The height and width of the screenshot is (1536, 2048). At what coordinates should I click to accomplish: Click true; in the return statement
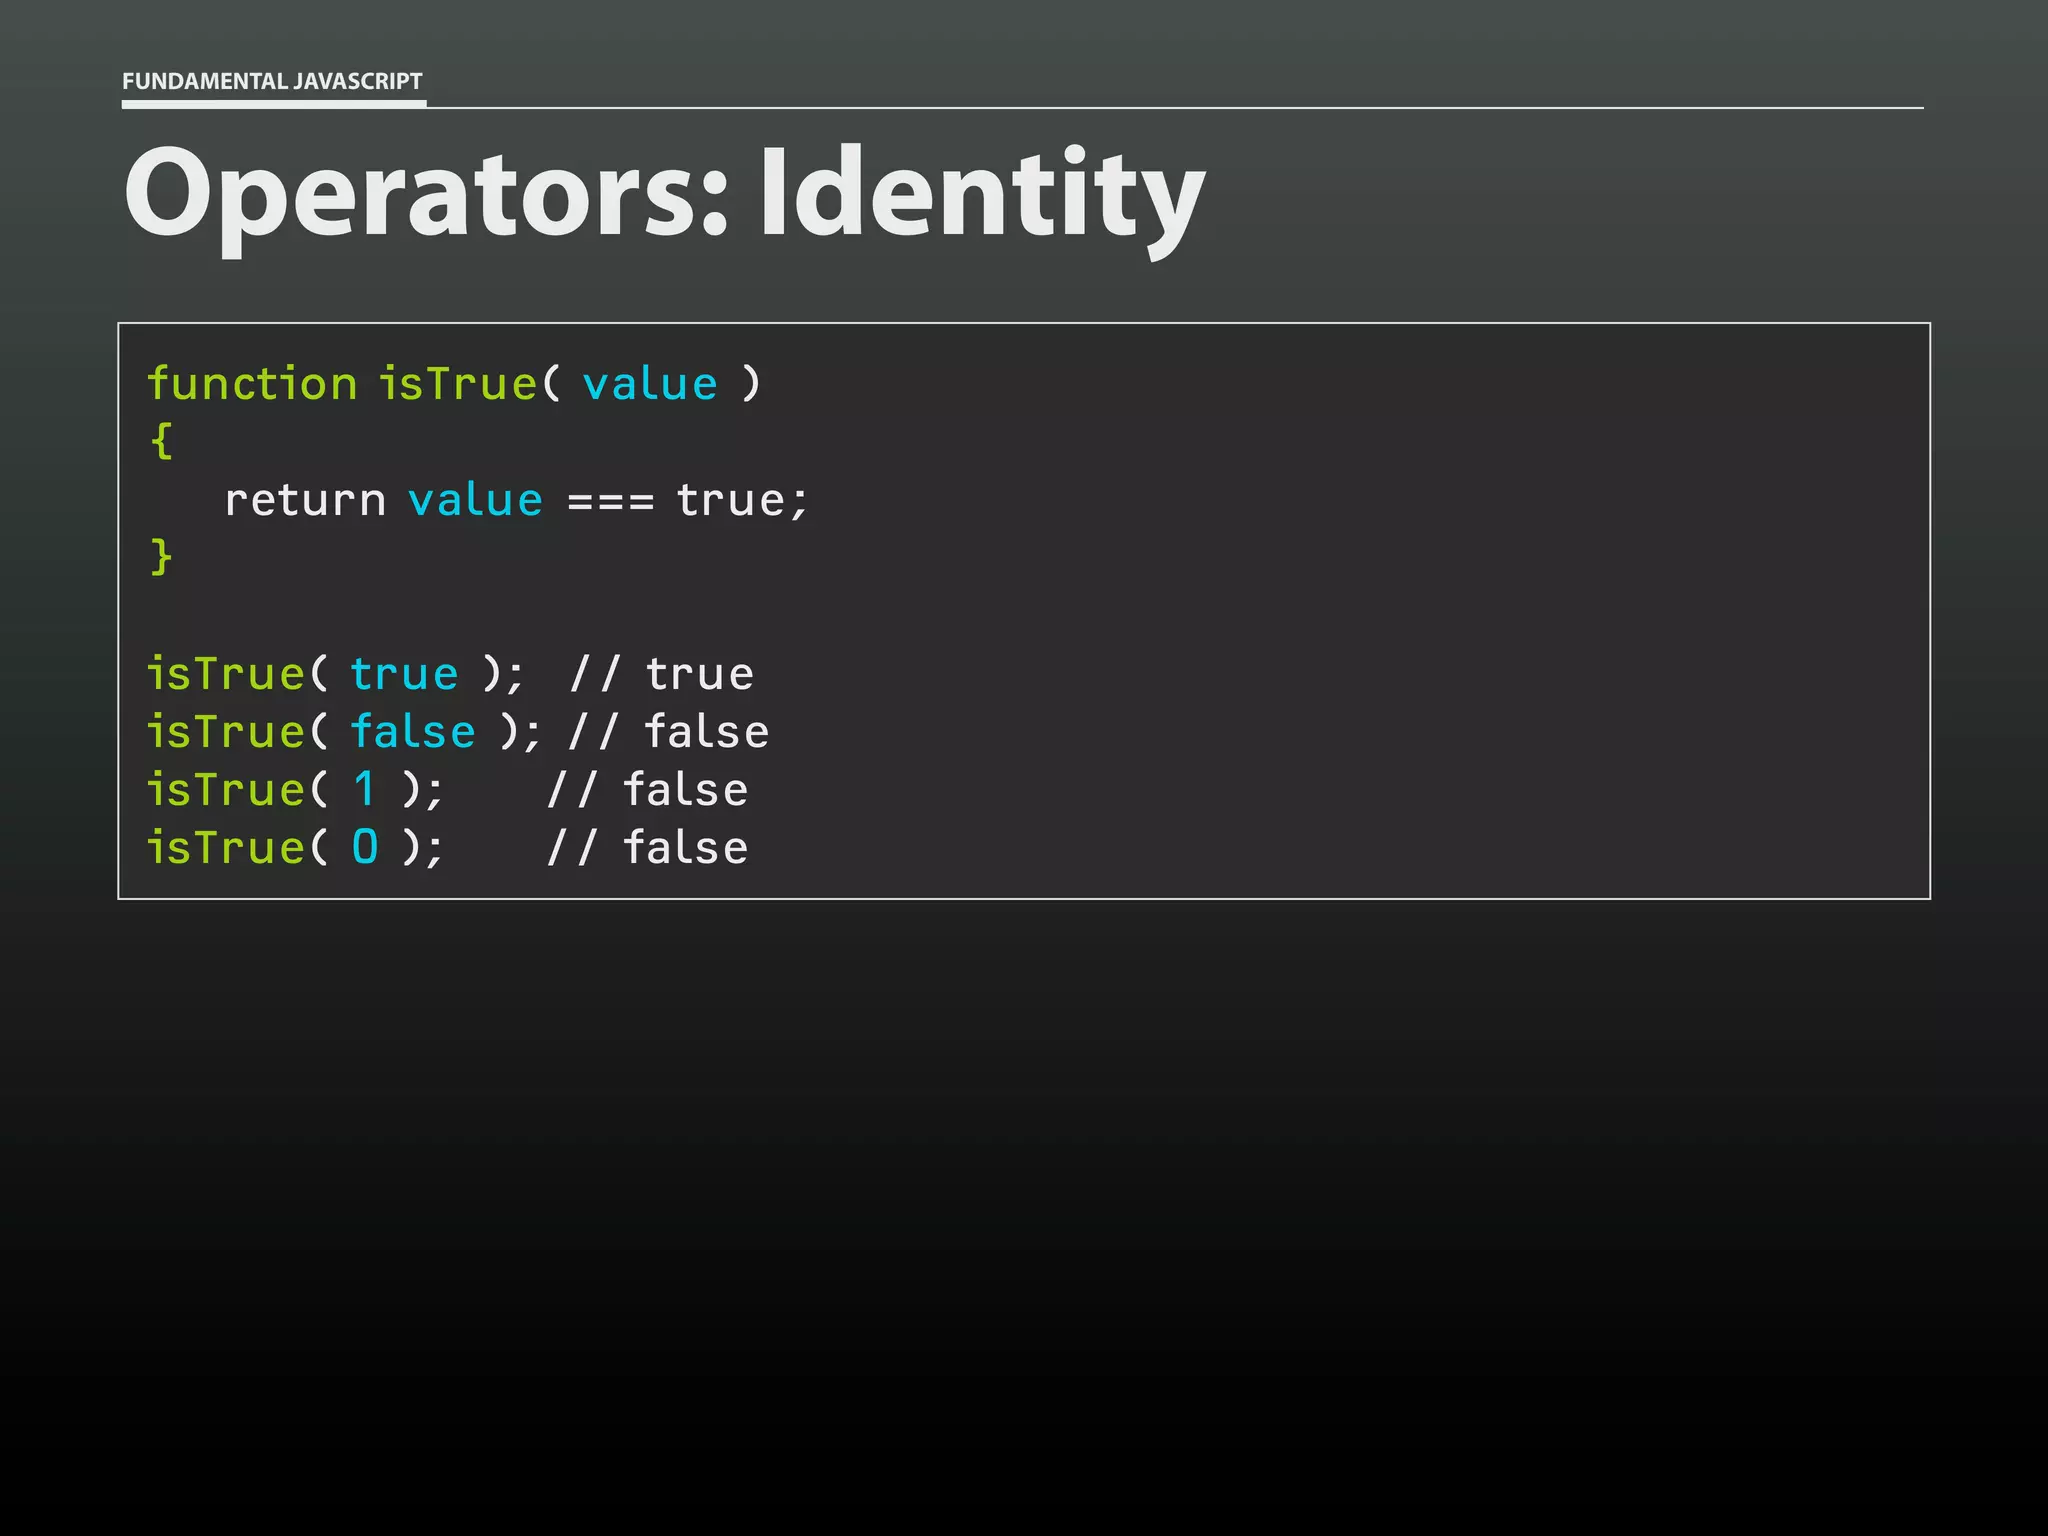point(741,500)
